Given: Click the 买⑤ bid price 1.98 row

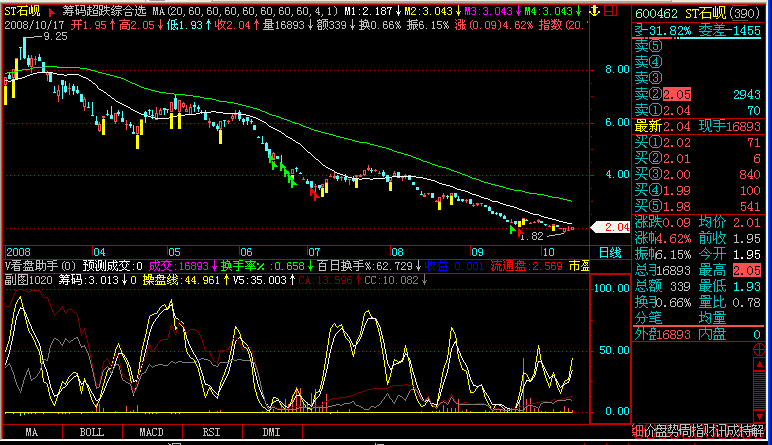Looking at the screenshot, I should tap(697, 207).
